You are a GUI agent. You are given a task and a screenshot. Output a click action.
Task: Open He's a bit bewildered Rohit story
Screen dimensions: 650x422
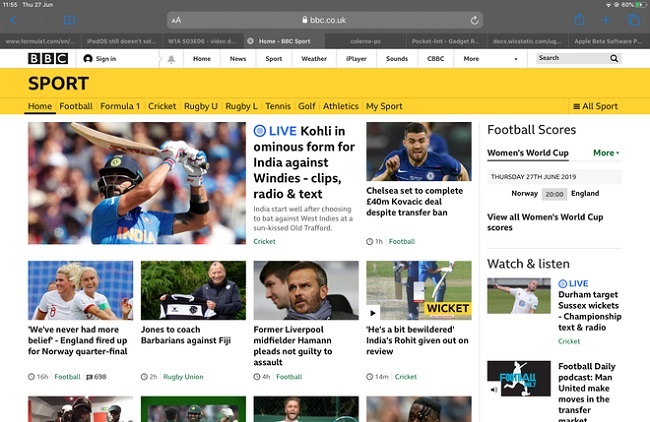pyautogui.click(x=417, y=340)
